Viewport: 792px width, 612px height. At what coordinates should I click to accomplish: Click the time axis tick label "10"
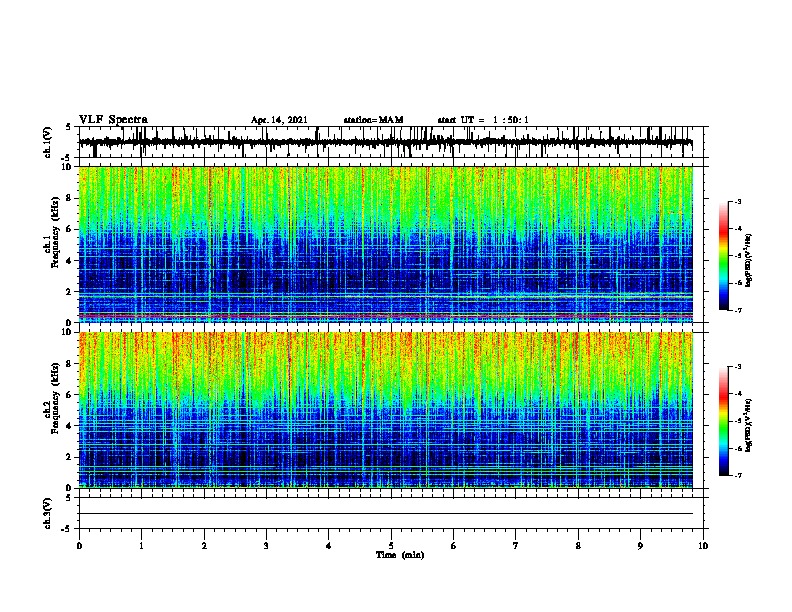[x=703, y=546]
